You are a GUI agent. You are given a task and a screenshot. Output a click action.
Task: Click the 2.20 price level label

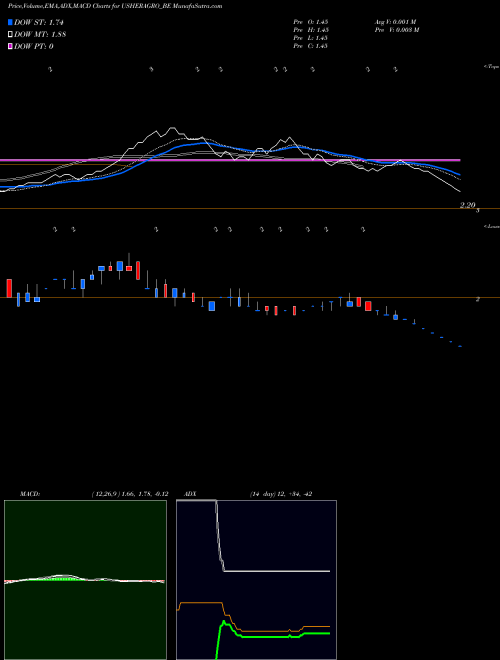(x=467, y=205)
